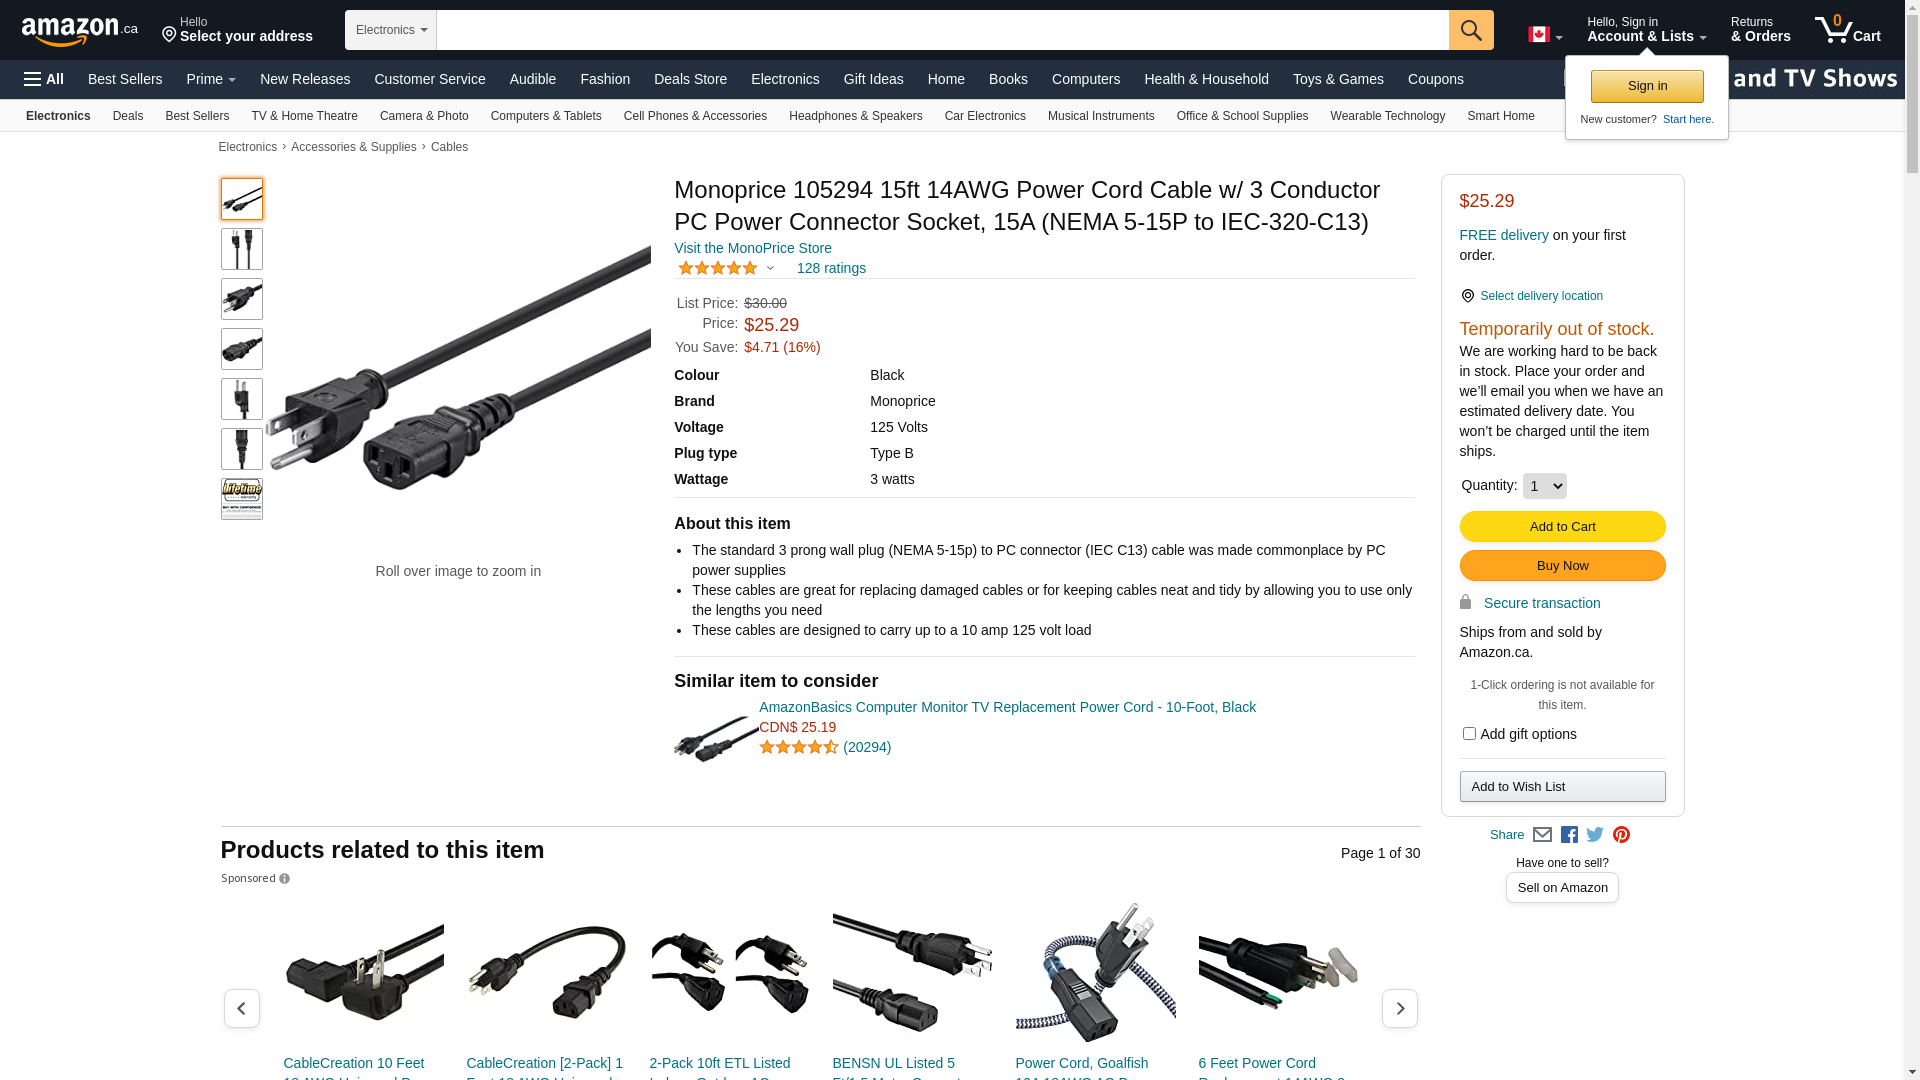1920x1080 pixels.
Task: Tick the Add gift options checkbox
Action: (1469, 734)
